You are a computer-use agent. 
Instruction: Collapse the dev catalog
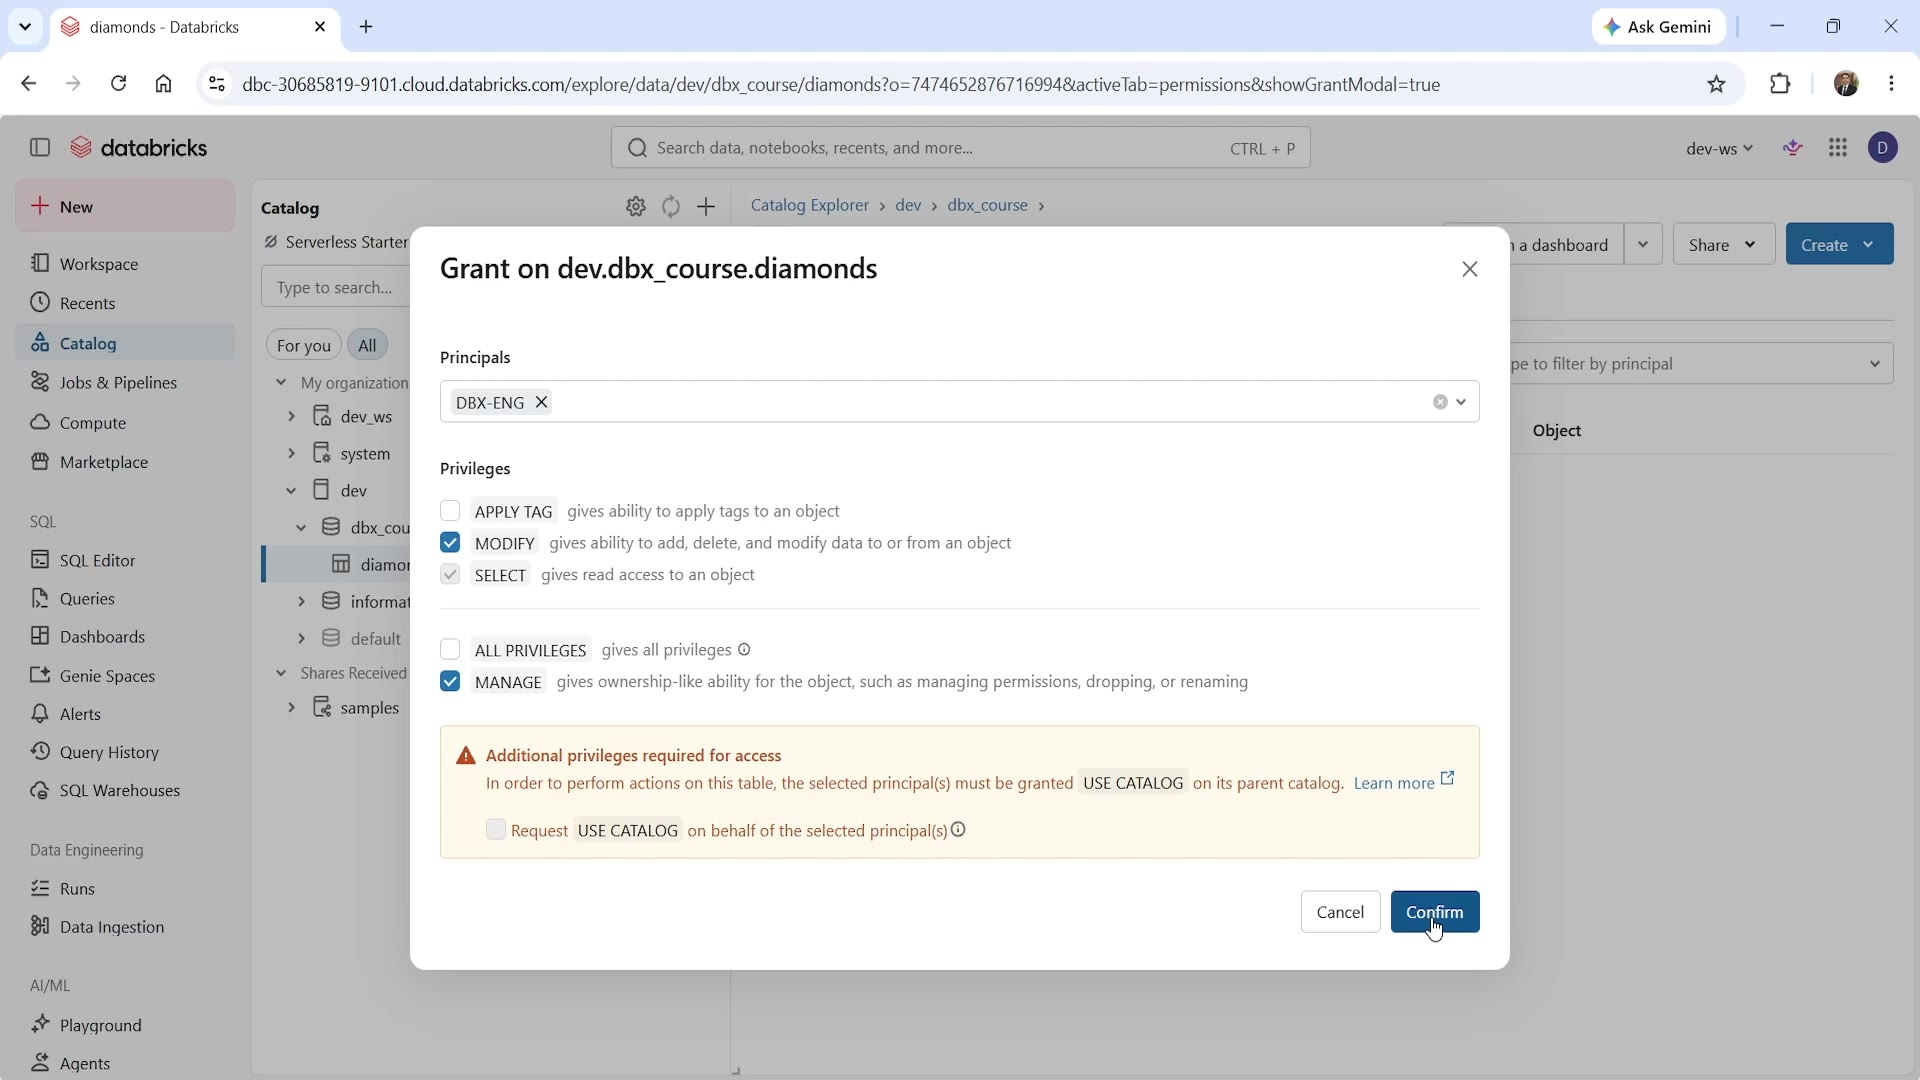tap(291, 491)
